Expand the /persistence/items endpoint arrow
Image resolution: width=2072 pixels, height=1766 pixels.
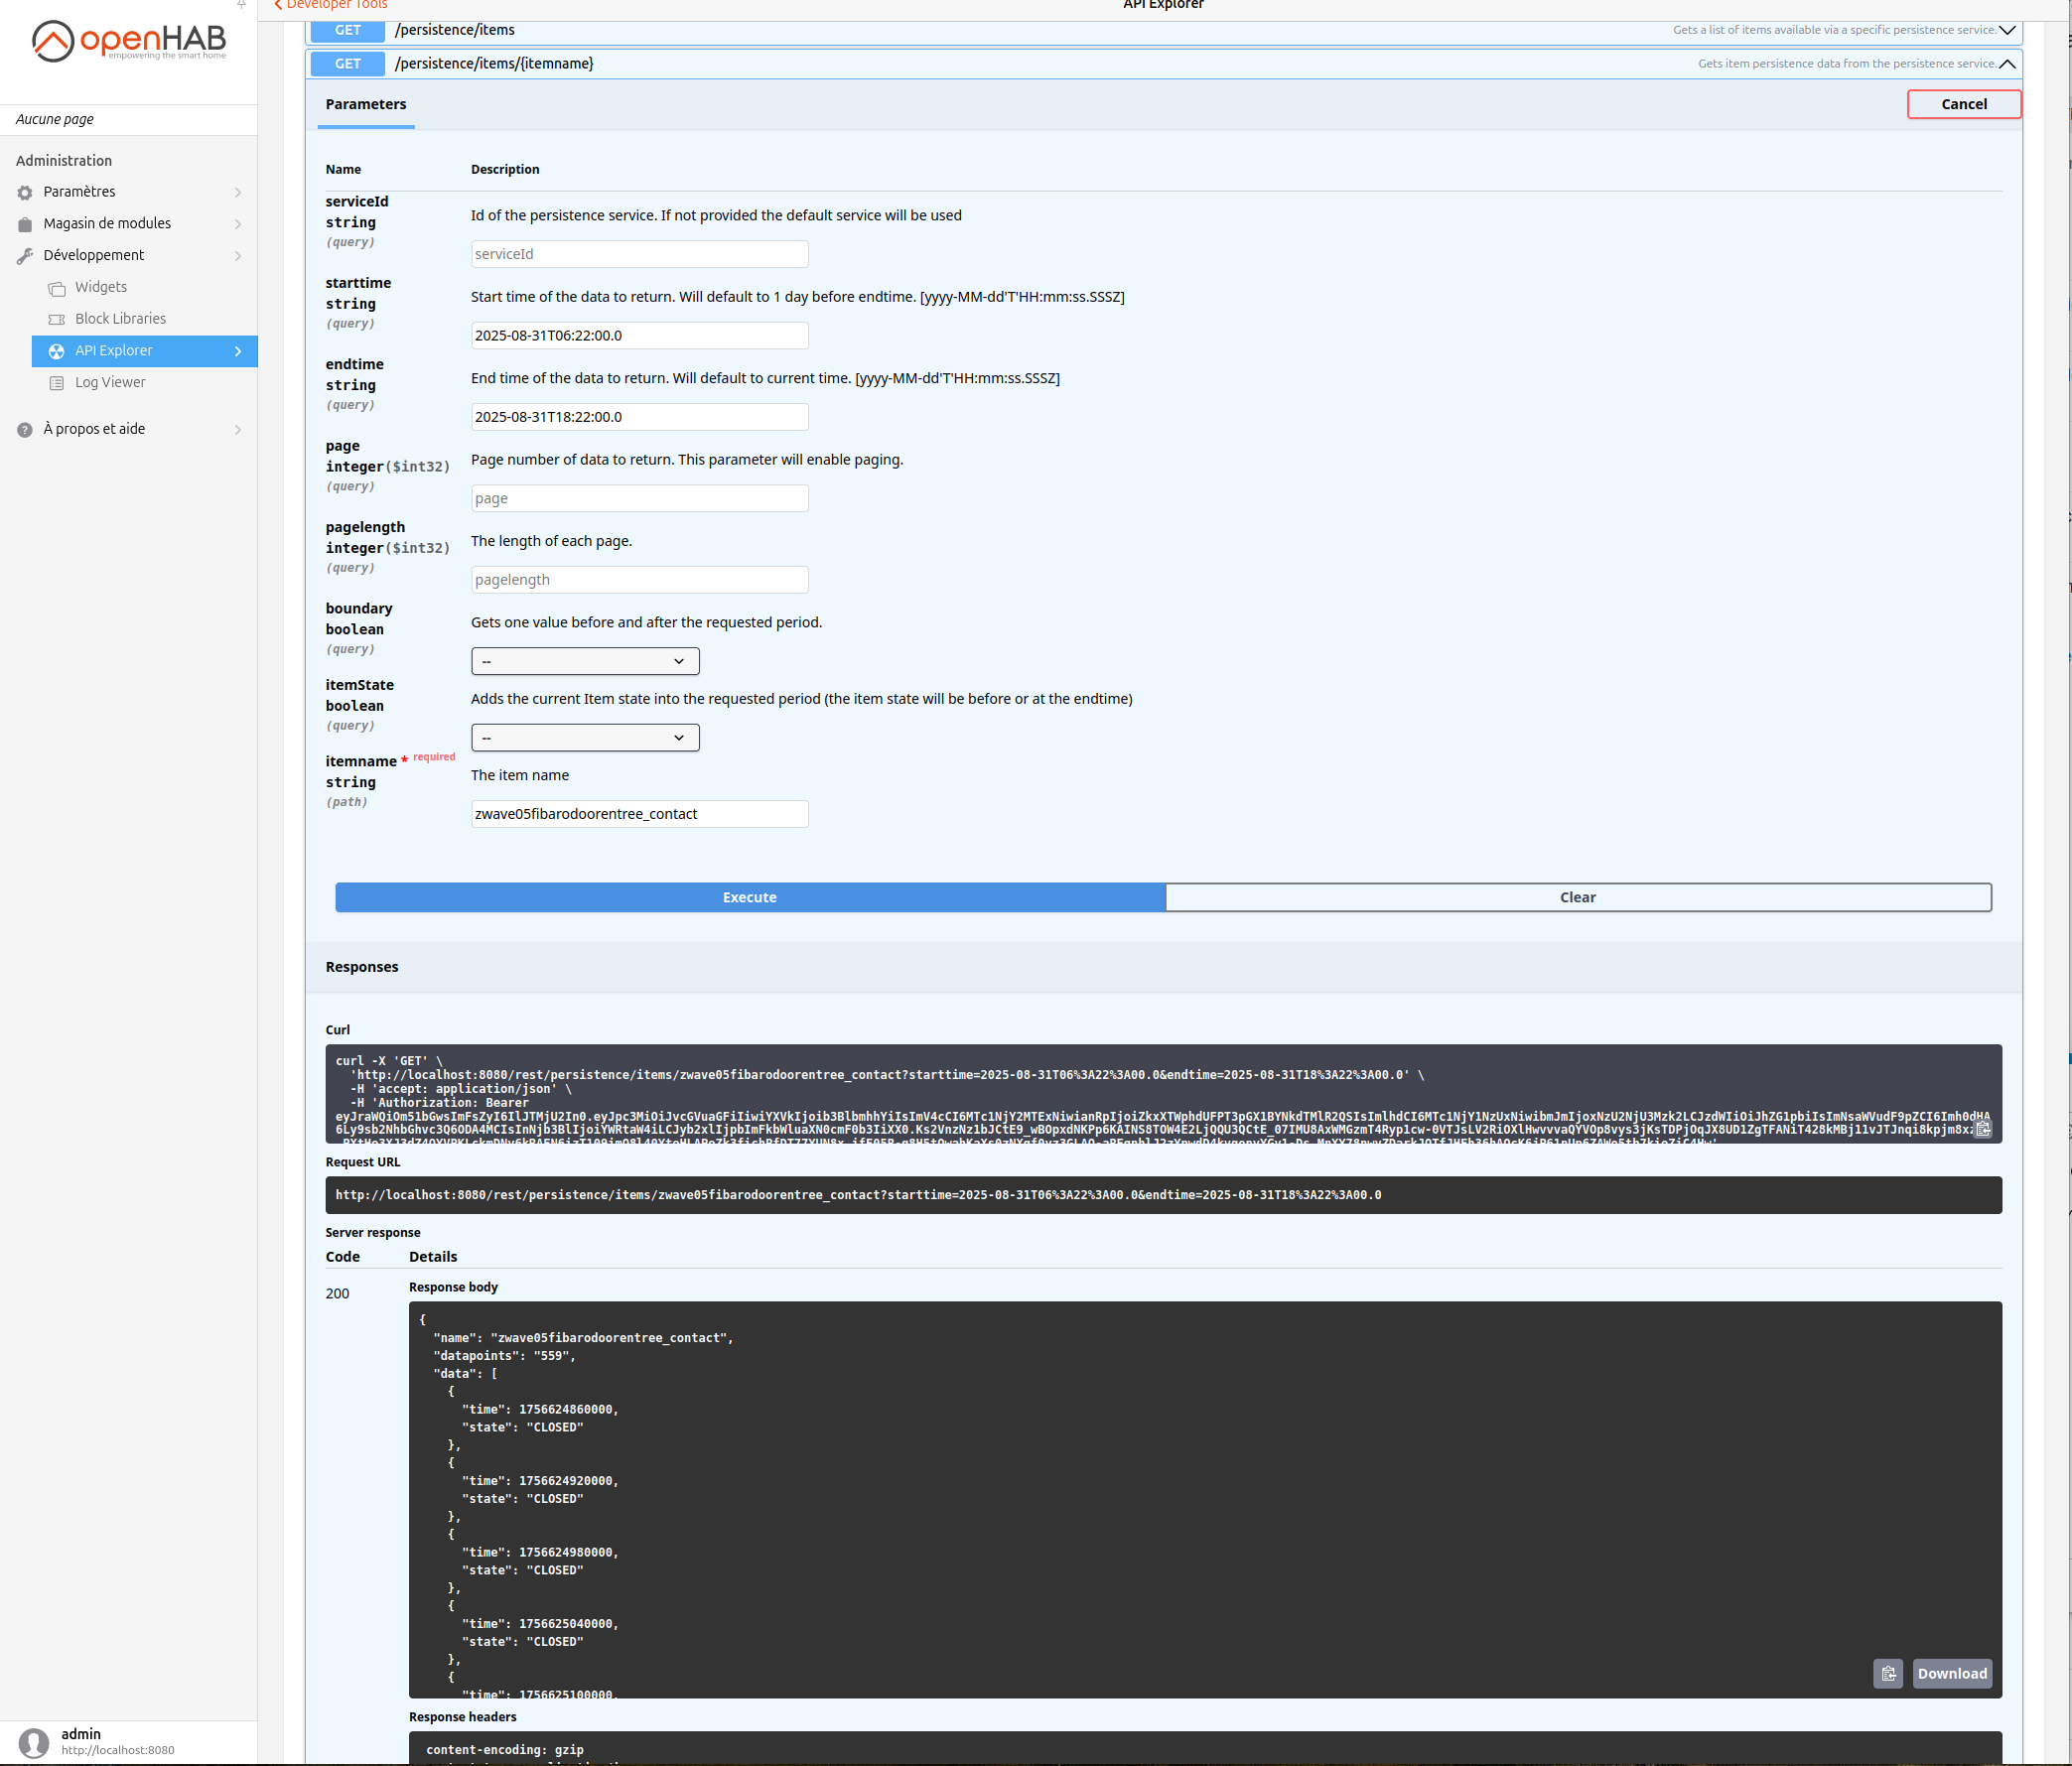(2007, 30)
